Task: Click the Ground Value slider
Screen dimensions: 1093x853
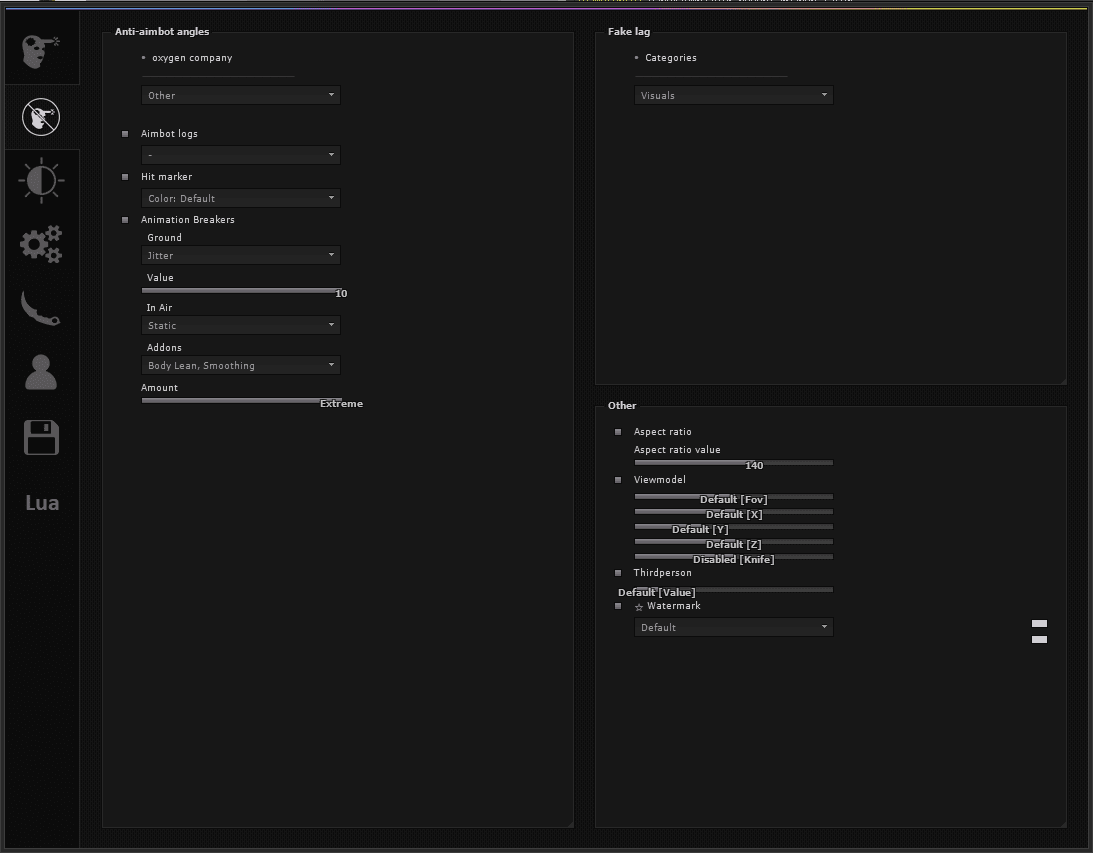Action: [x=241, y=291]
